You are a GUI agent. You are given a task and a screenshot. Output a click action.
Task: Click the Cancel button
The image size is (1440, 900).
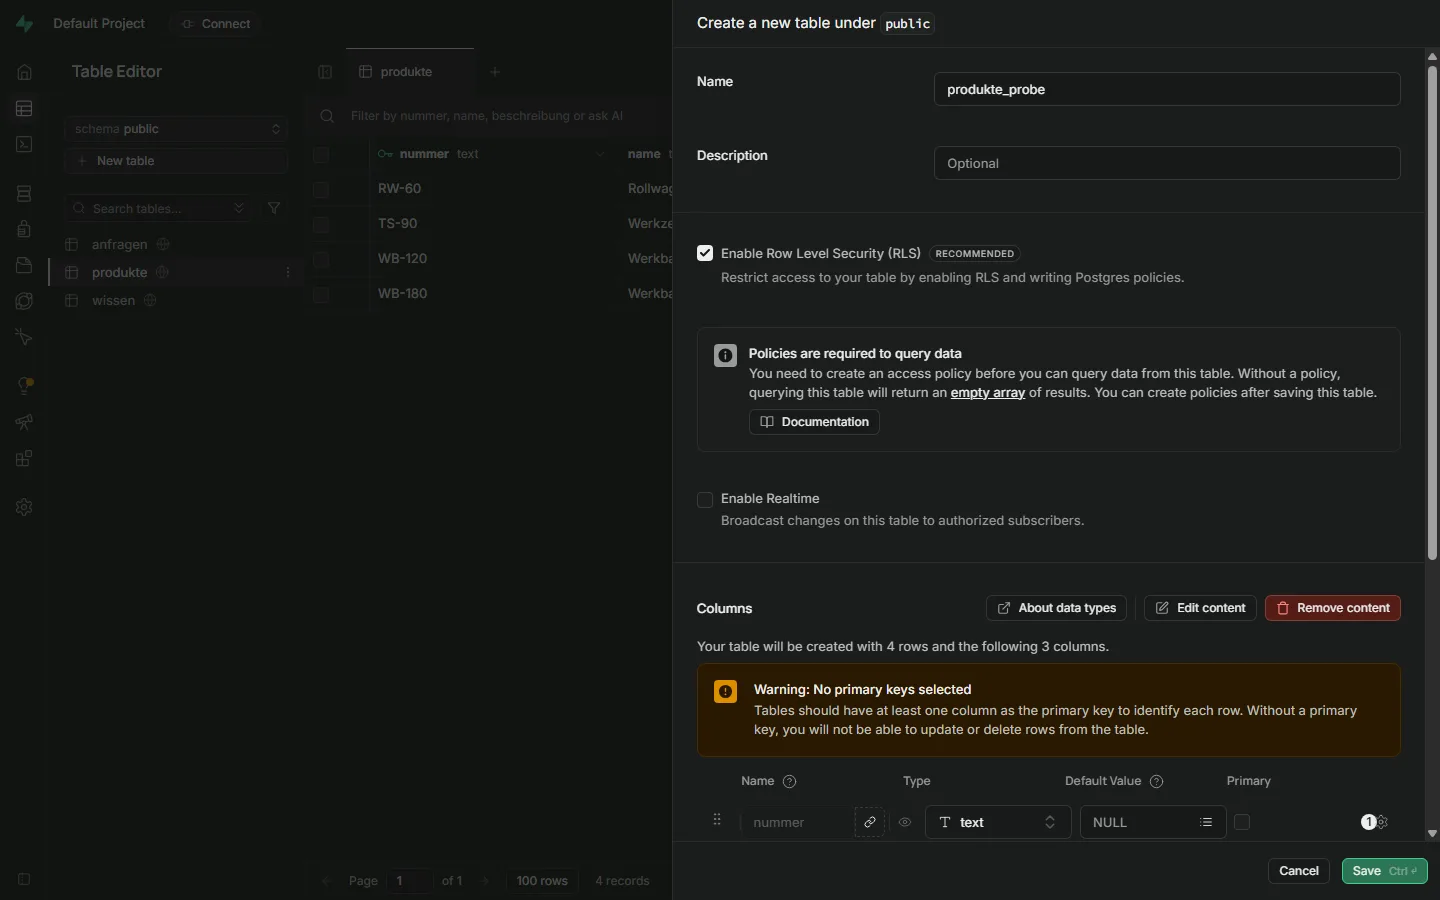click(x=1299, y=871)
